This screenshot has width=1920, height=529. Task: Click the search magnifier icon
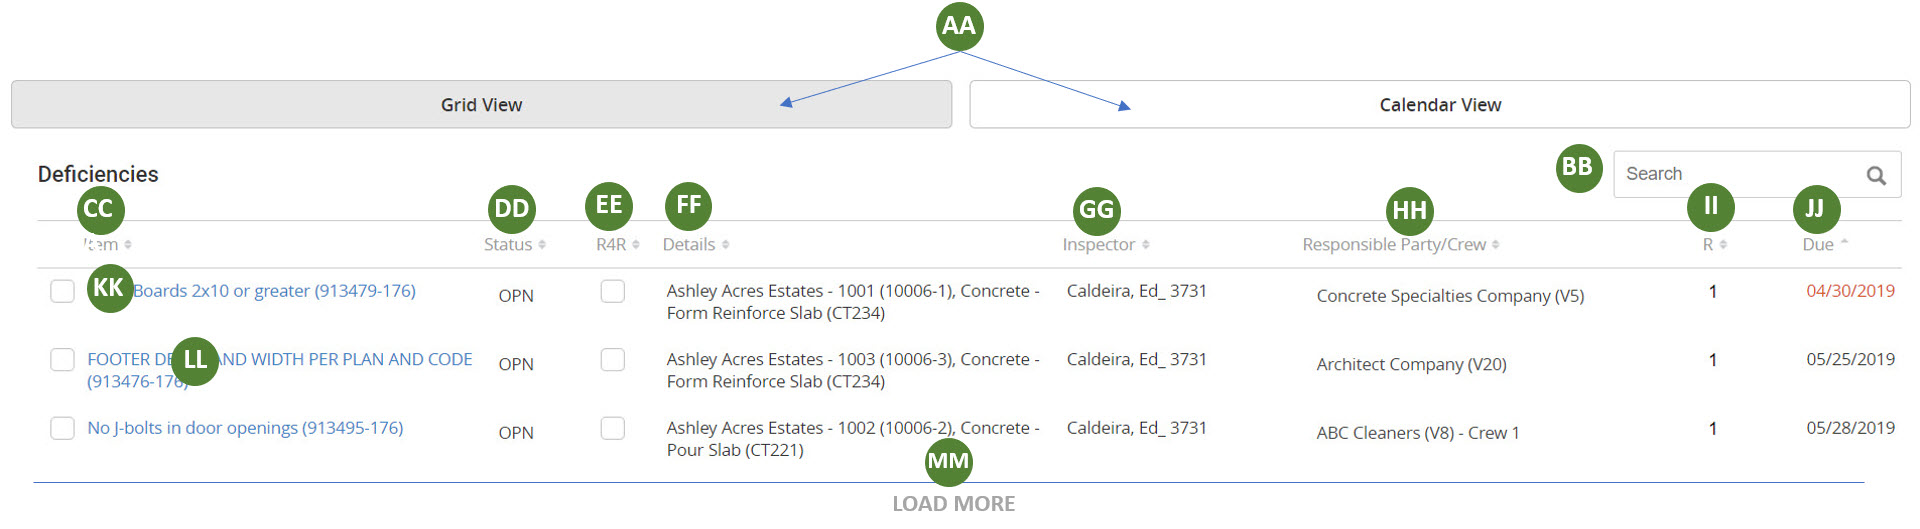coord(1876,175)
